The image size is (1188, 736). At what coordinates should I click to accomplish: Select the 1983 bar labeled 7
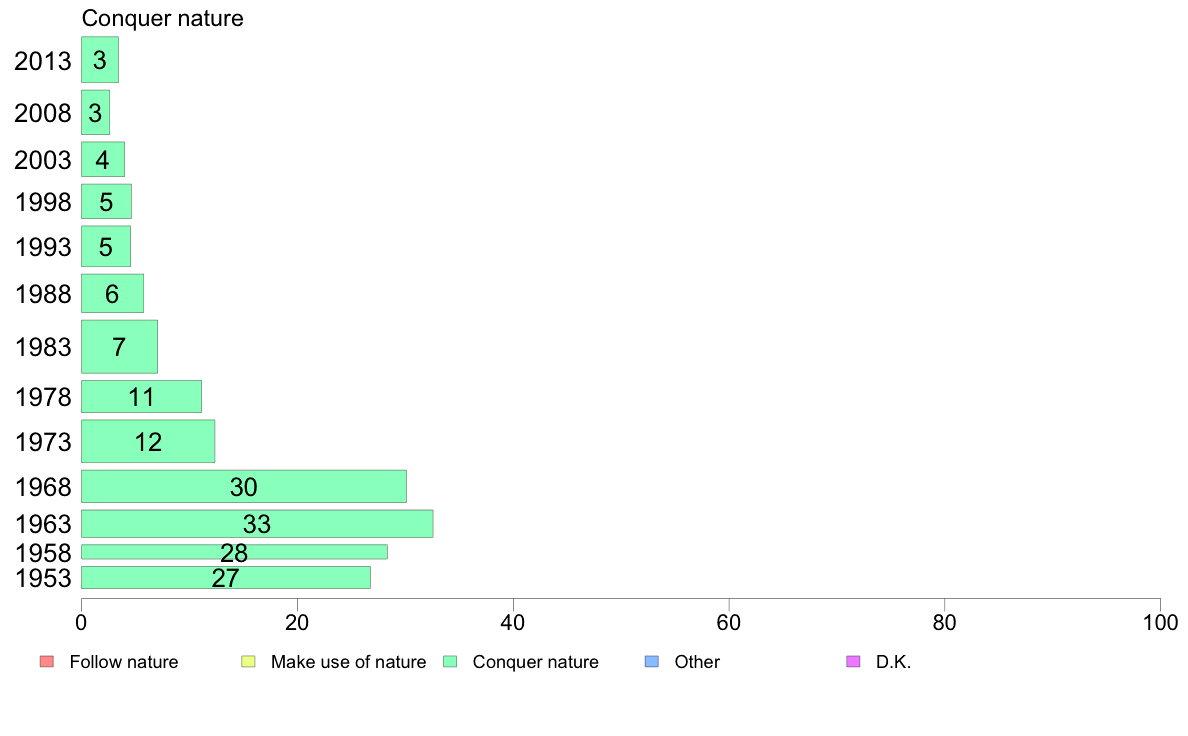point(119,346)
